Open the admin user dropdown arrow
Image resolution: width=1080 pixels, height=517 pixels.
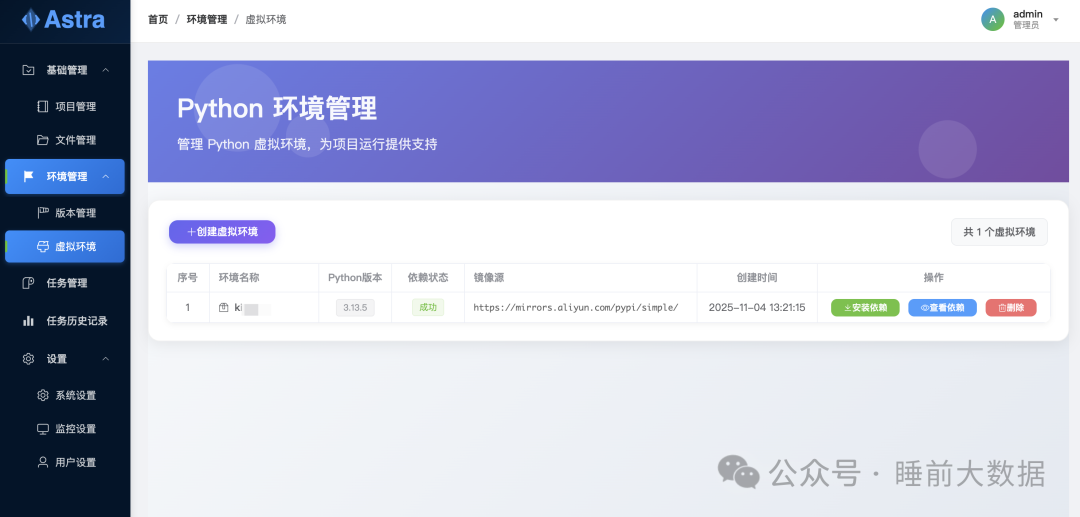coord(1056,20)
